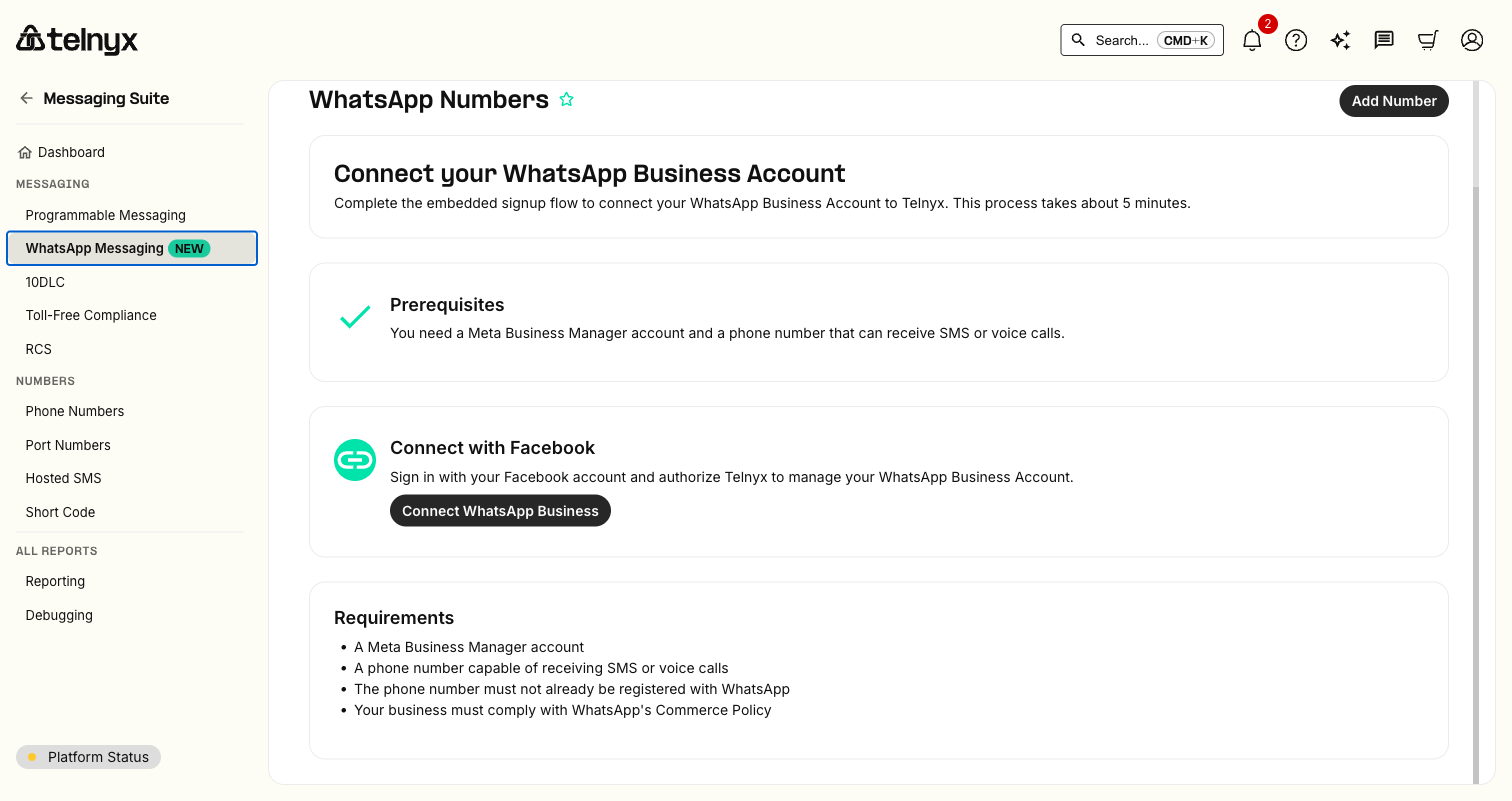Click the green link icon for Connect with Facebook

[355, 460]
